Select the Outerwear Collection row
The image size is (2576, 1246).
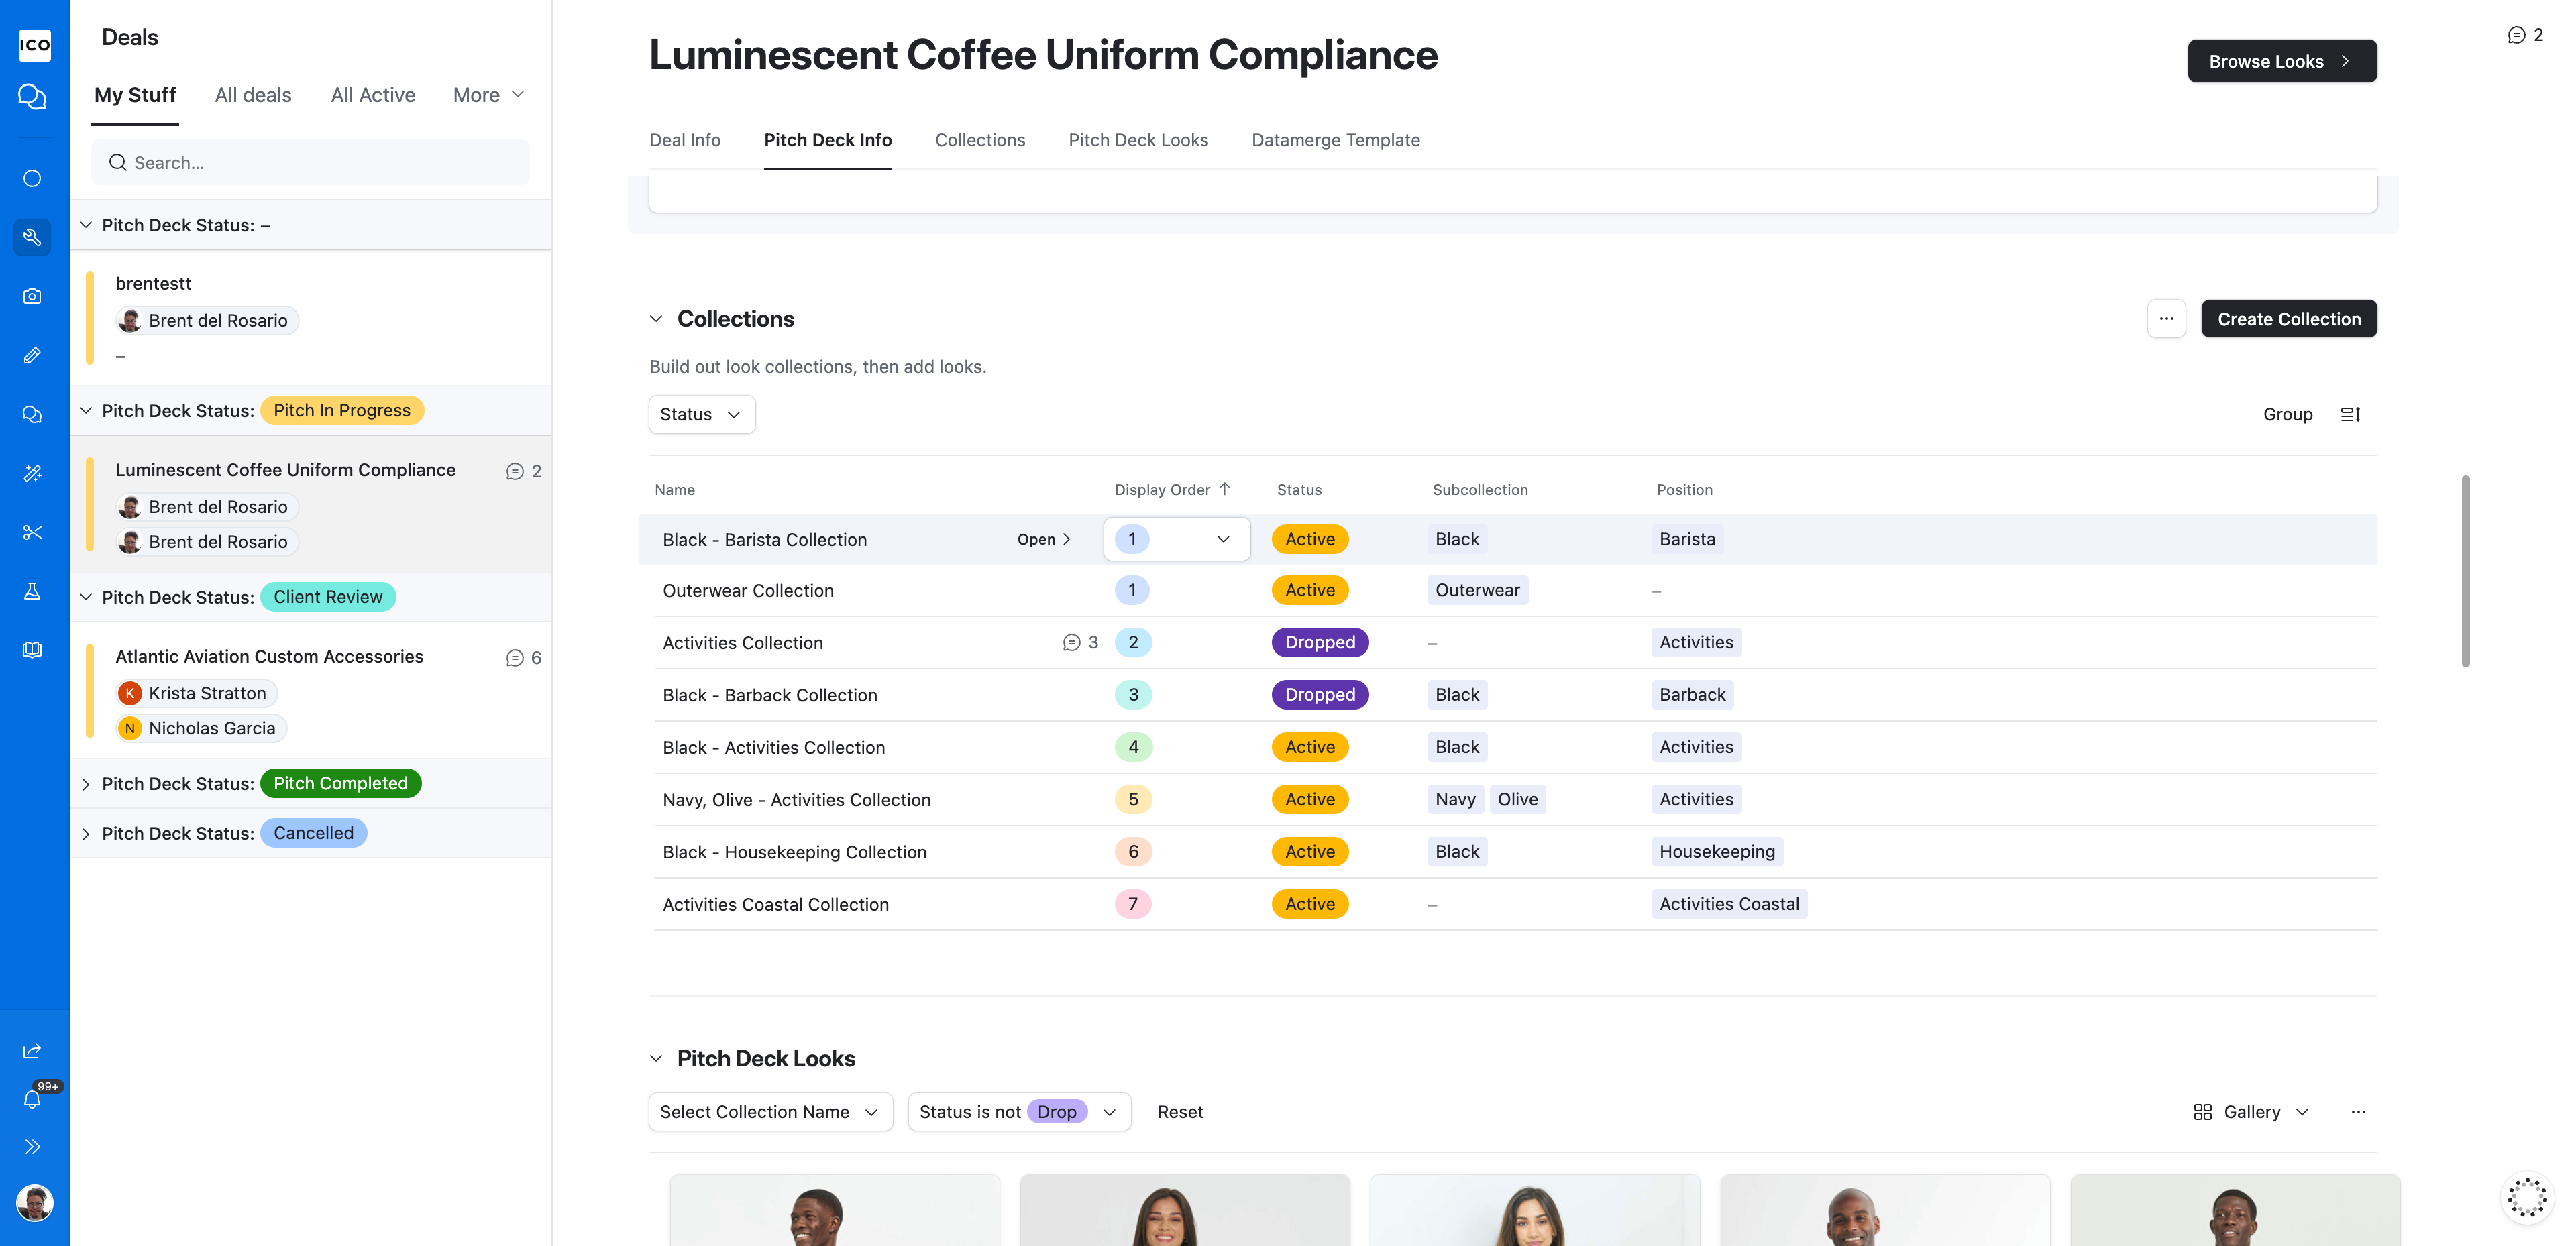(1515, 590)
